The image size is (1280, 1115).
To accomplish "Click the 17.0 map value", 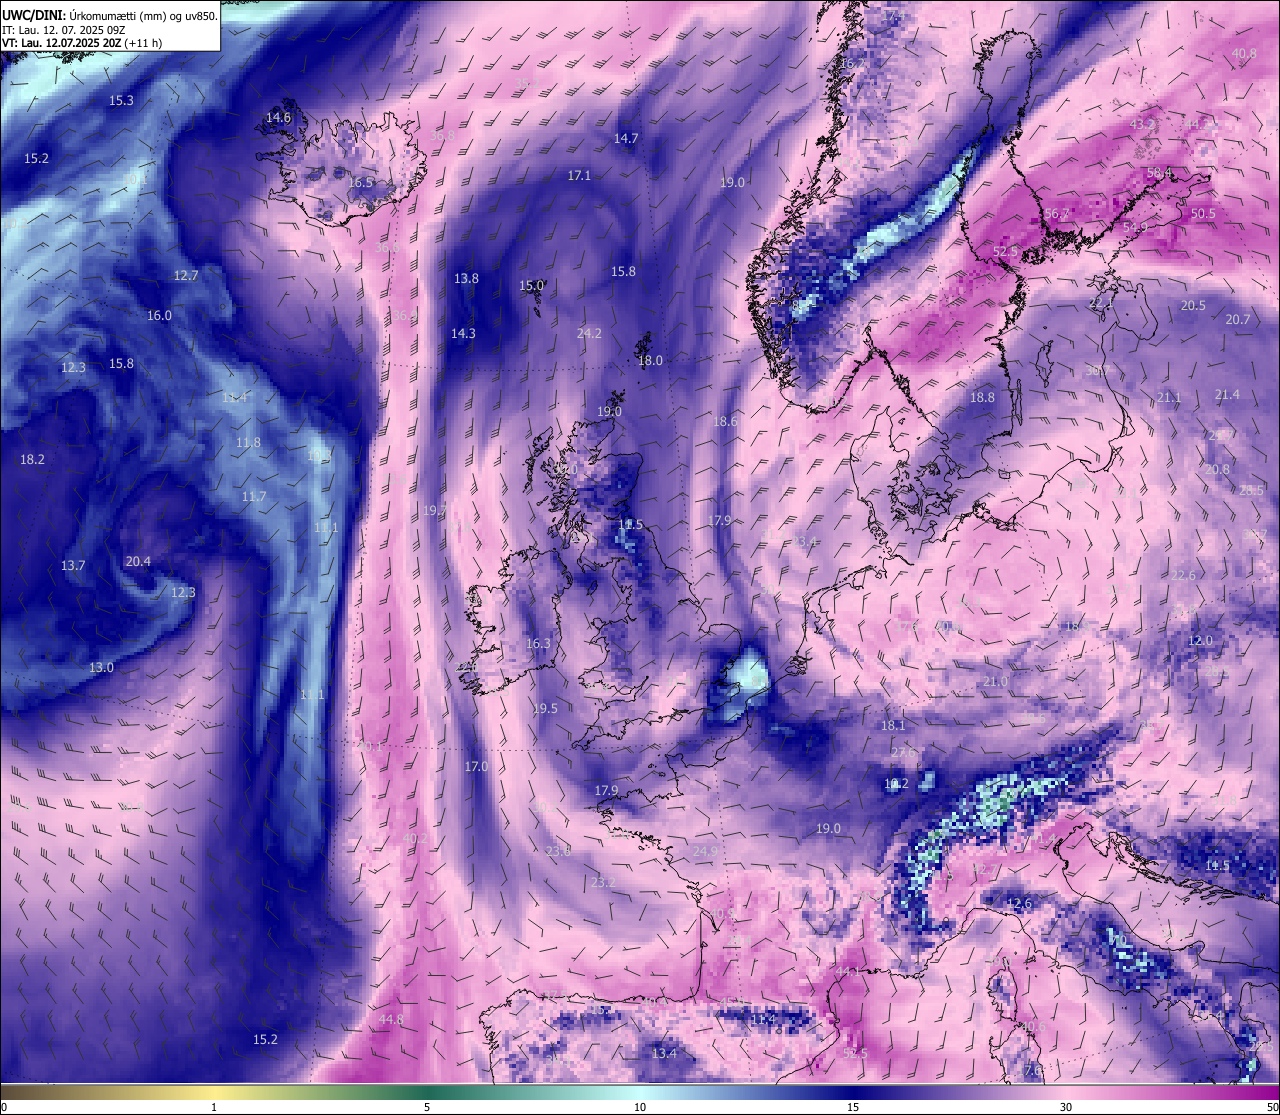I will [476, 766].
